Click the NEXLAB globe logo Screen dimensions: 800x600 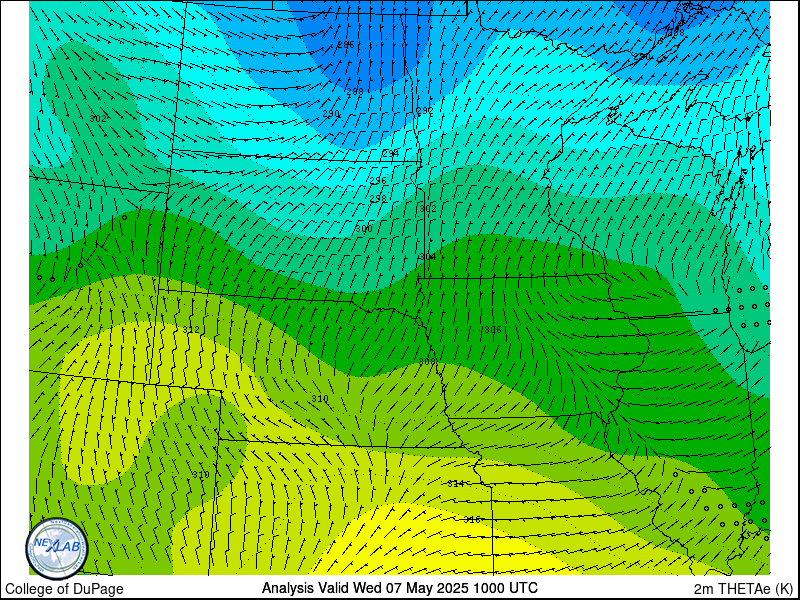(57, 548)
